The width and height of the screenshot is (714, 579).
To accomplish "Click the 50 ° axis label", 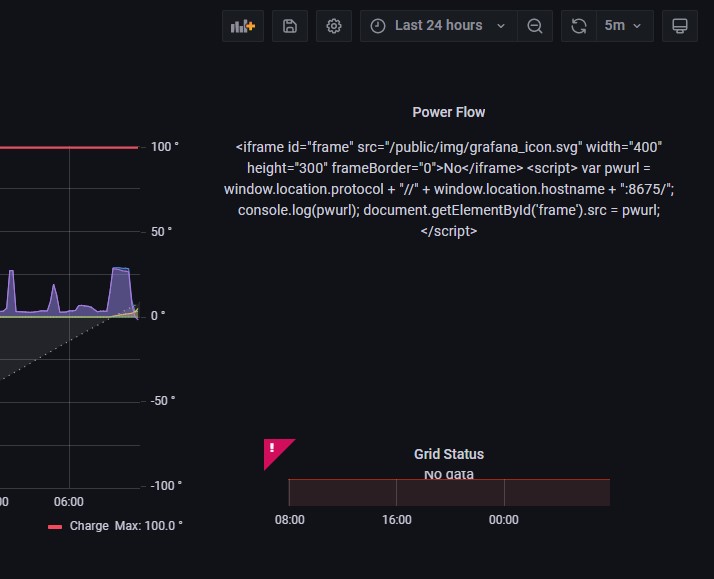I will pyautogui.click(x=162, y=231).
